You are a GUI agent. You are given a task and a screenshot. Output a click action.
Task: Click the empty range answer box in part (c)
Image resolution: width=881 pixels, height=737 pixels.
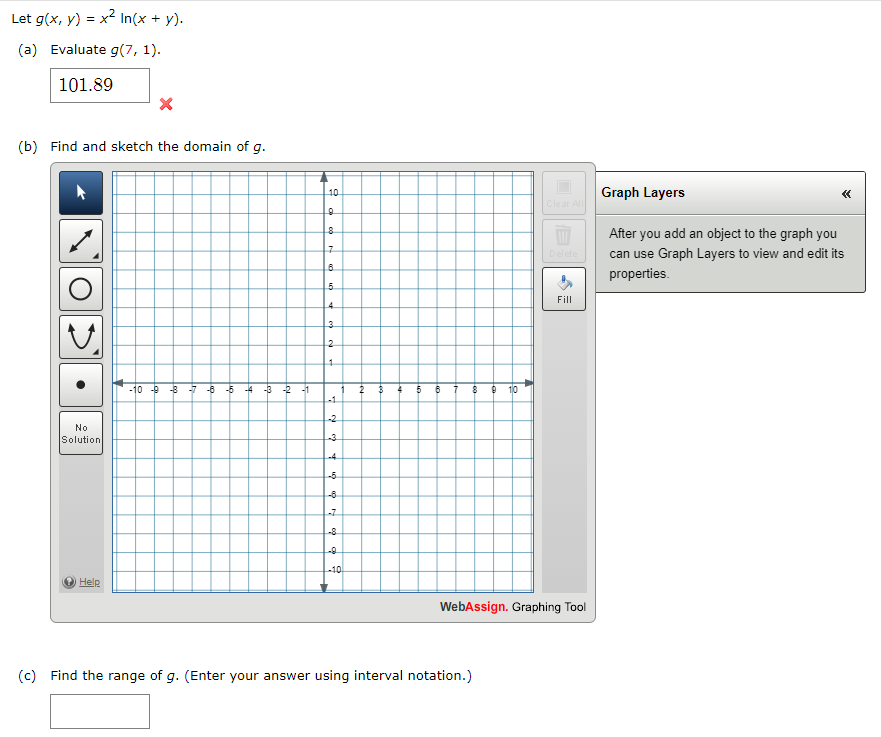[x=100, y=711]
